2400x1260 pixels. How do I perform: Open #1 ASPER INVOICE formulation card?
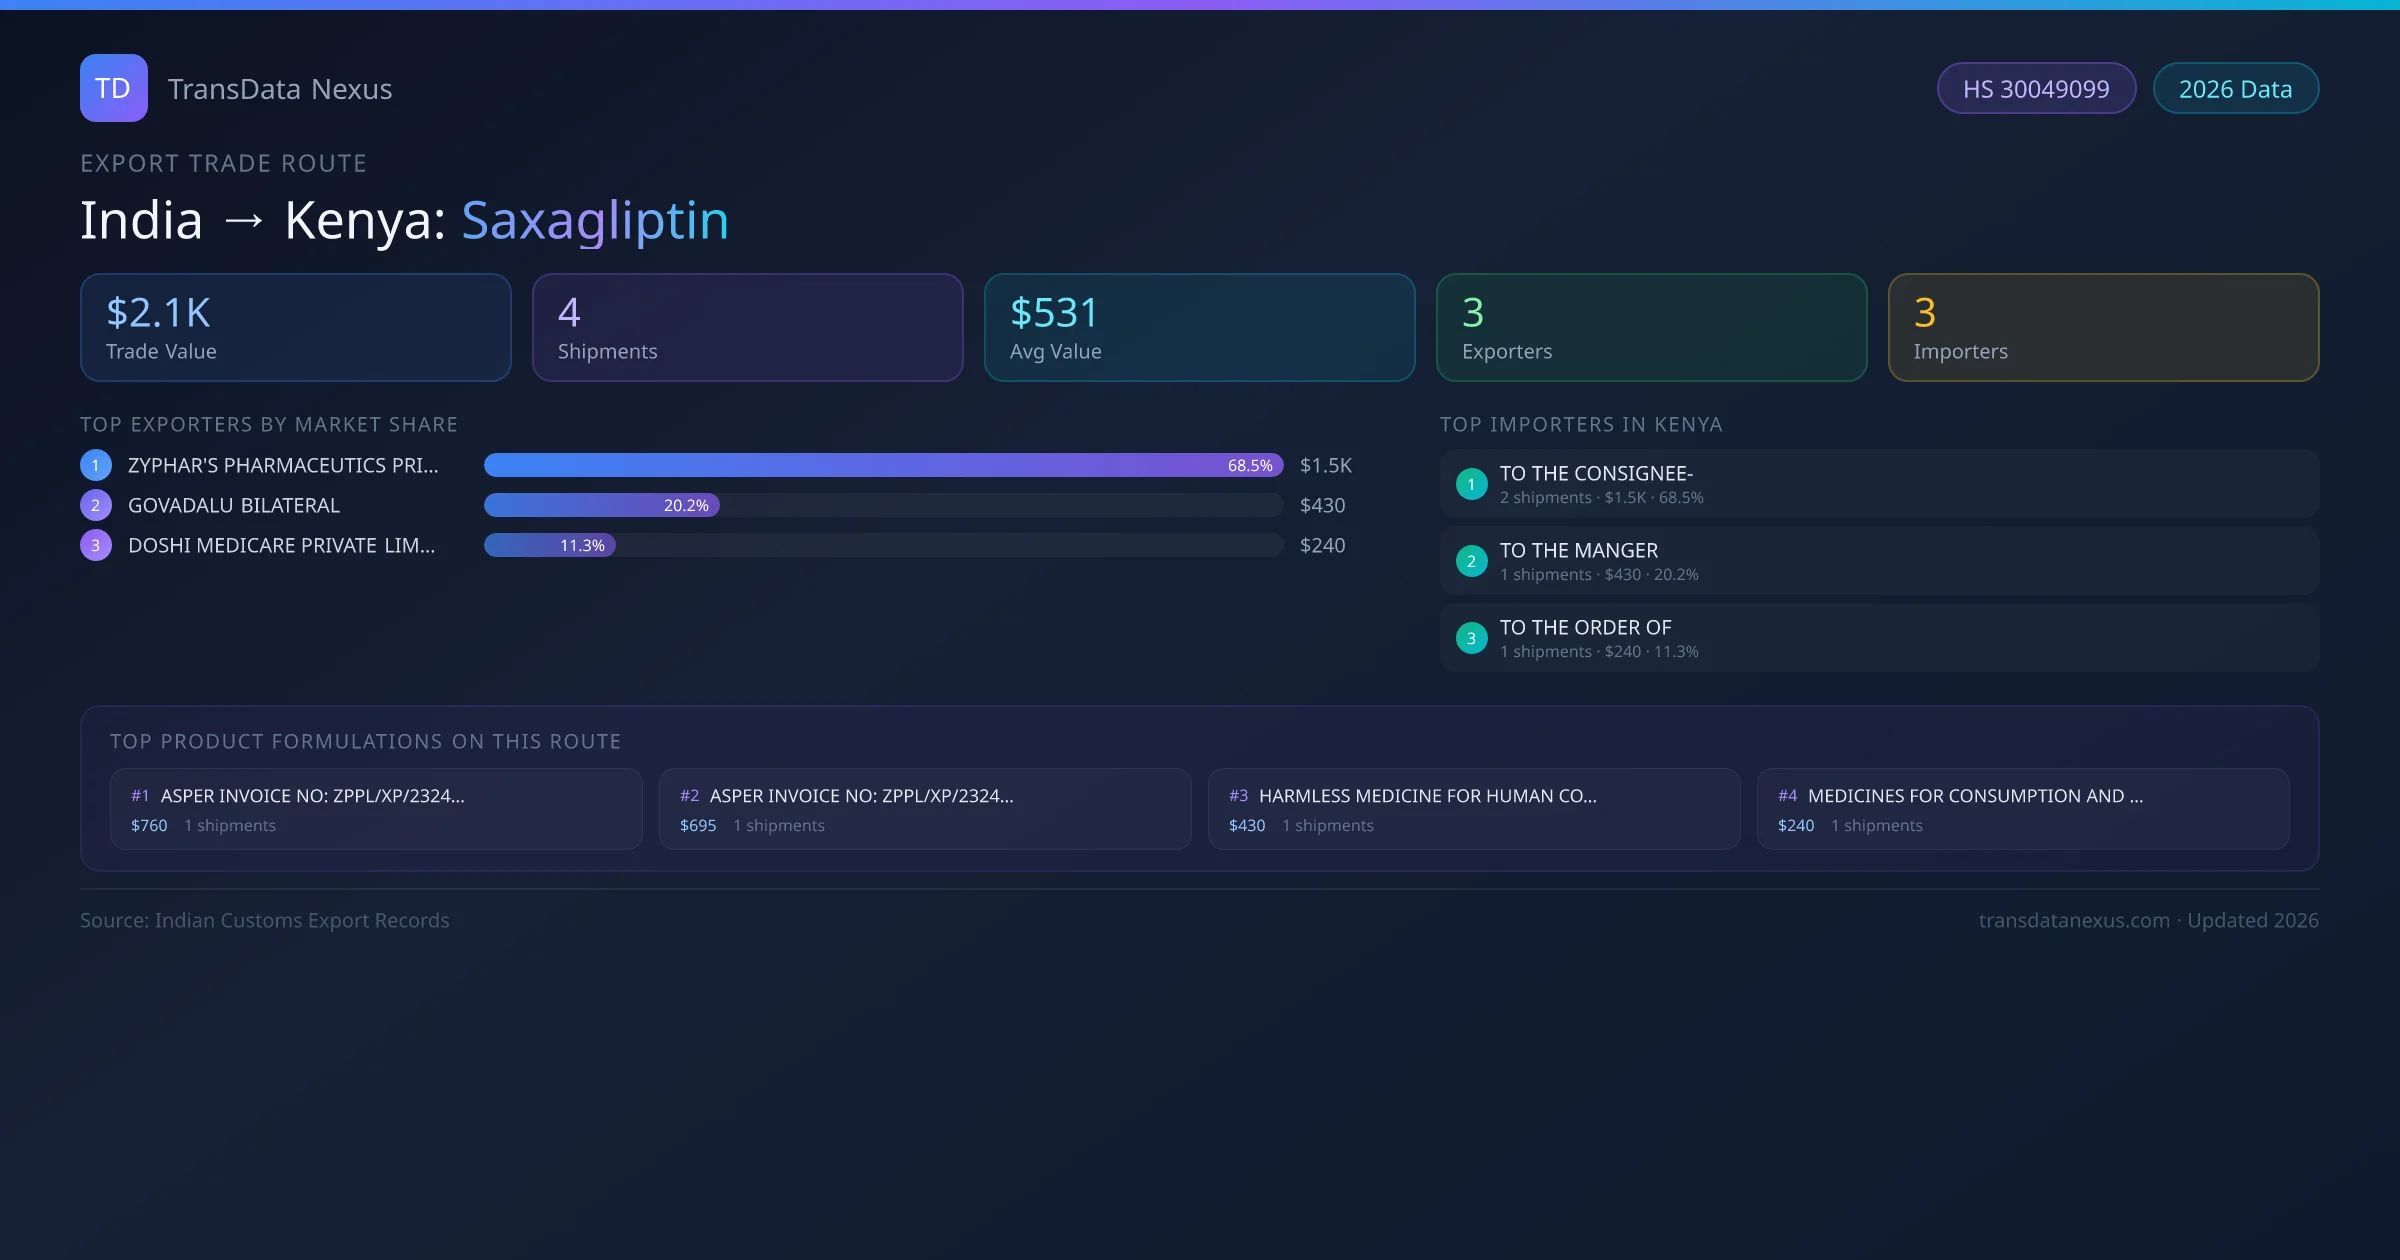(376, 809)
